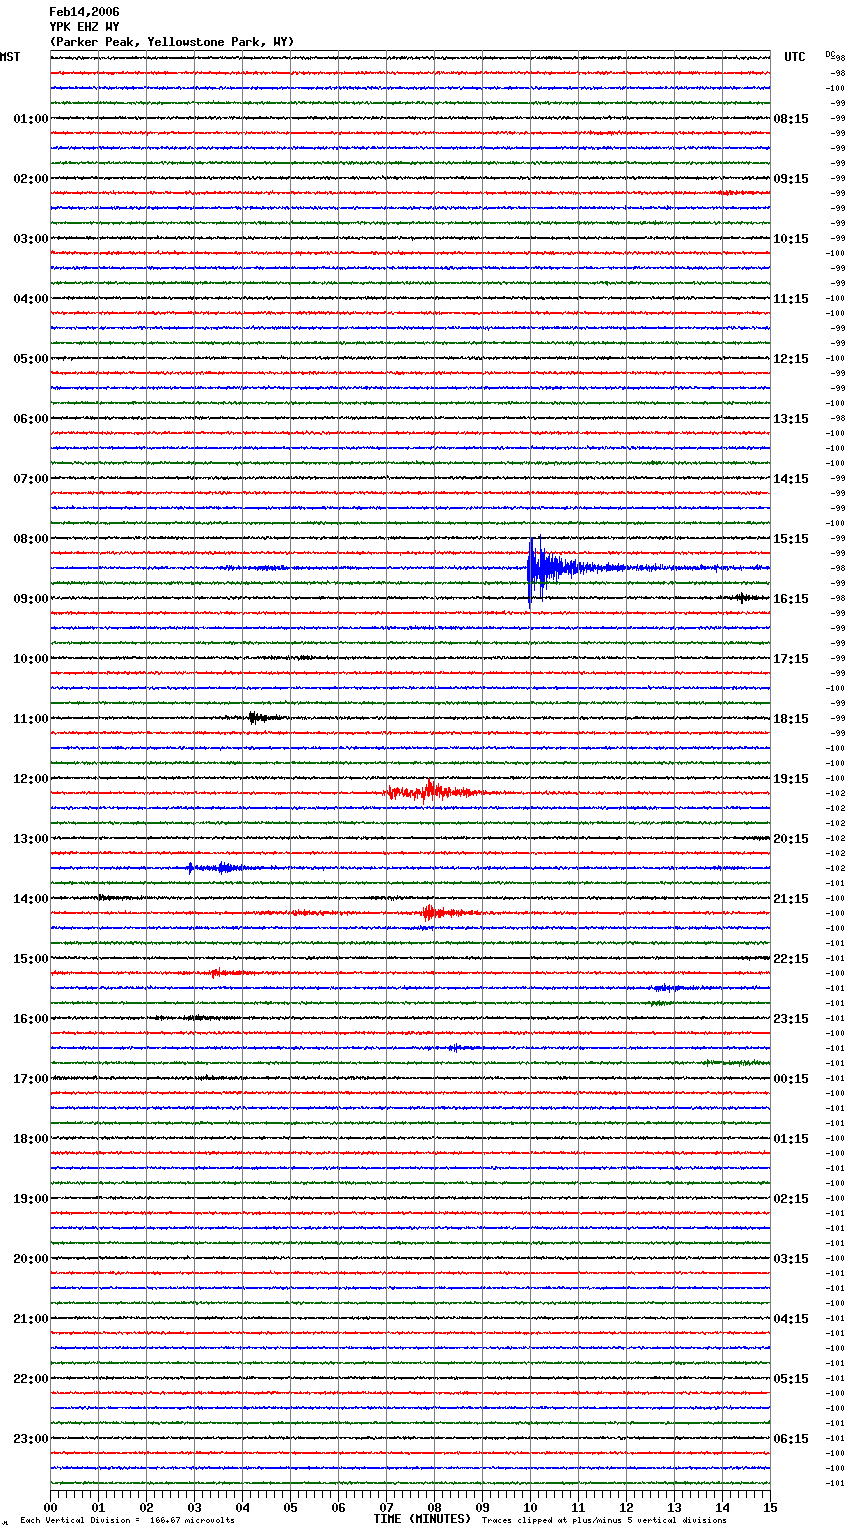Select the 12:00 MST time label
Viewport: 850px width, 1534px height.
31,779
